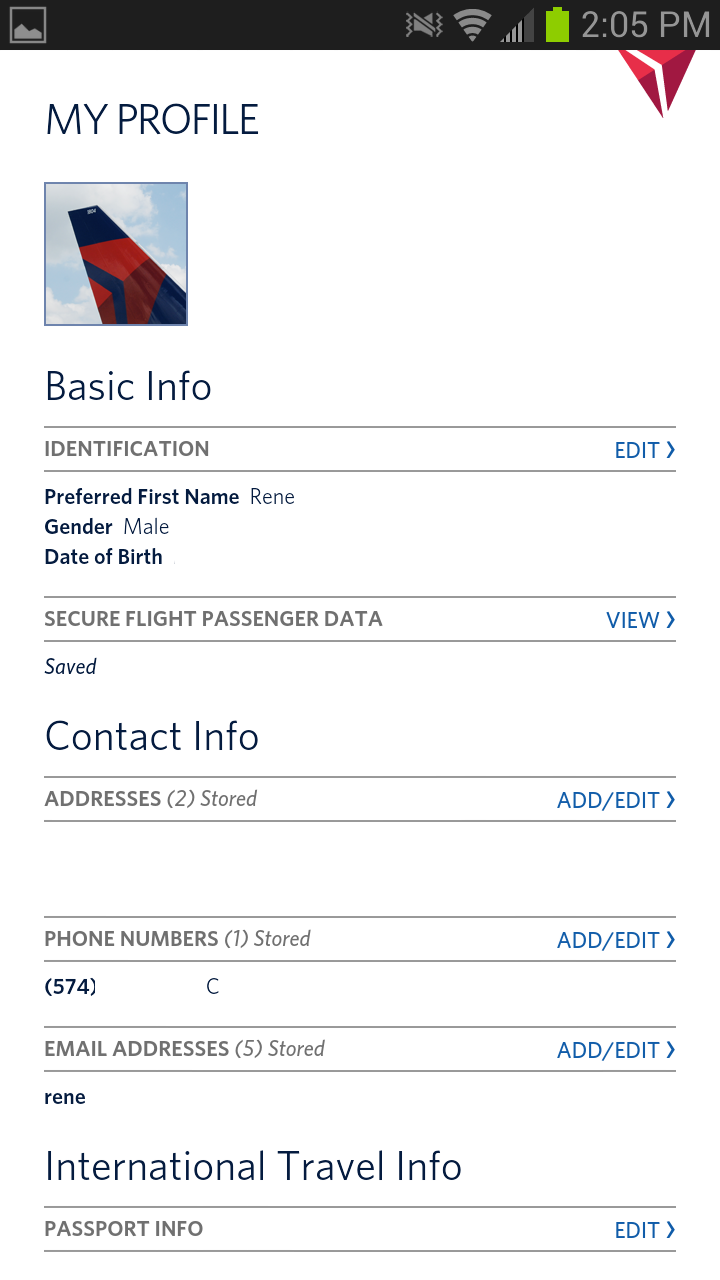Tap the vibrate mode status icon
Image resolution: width=720 pixels, height=1280 pixels.
[425, 25]
